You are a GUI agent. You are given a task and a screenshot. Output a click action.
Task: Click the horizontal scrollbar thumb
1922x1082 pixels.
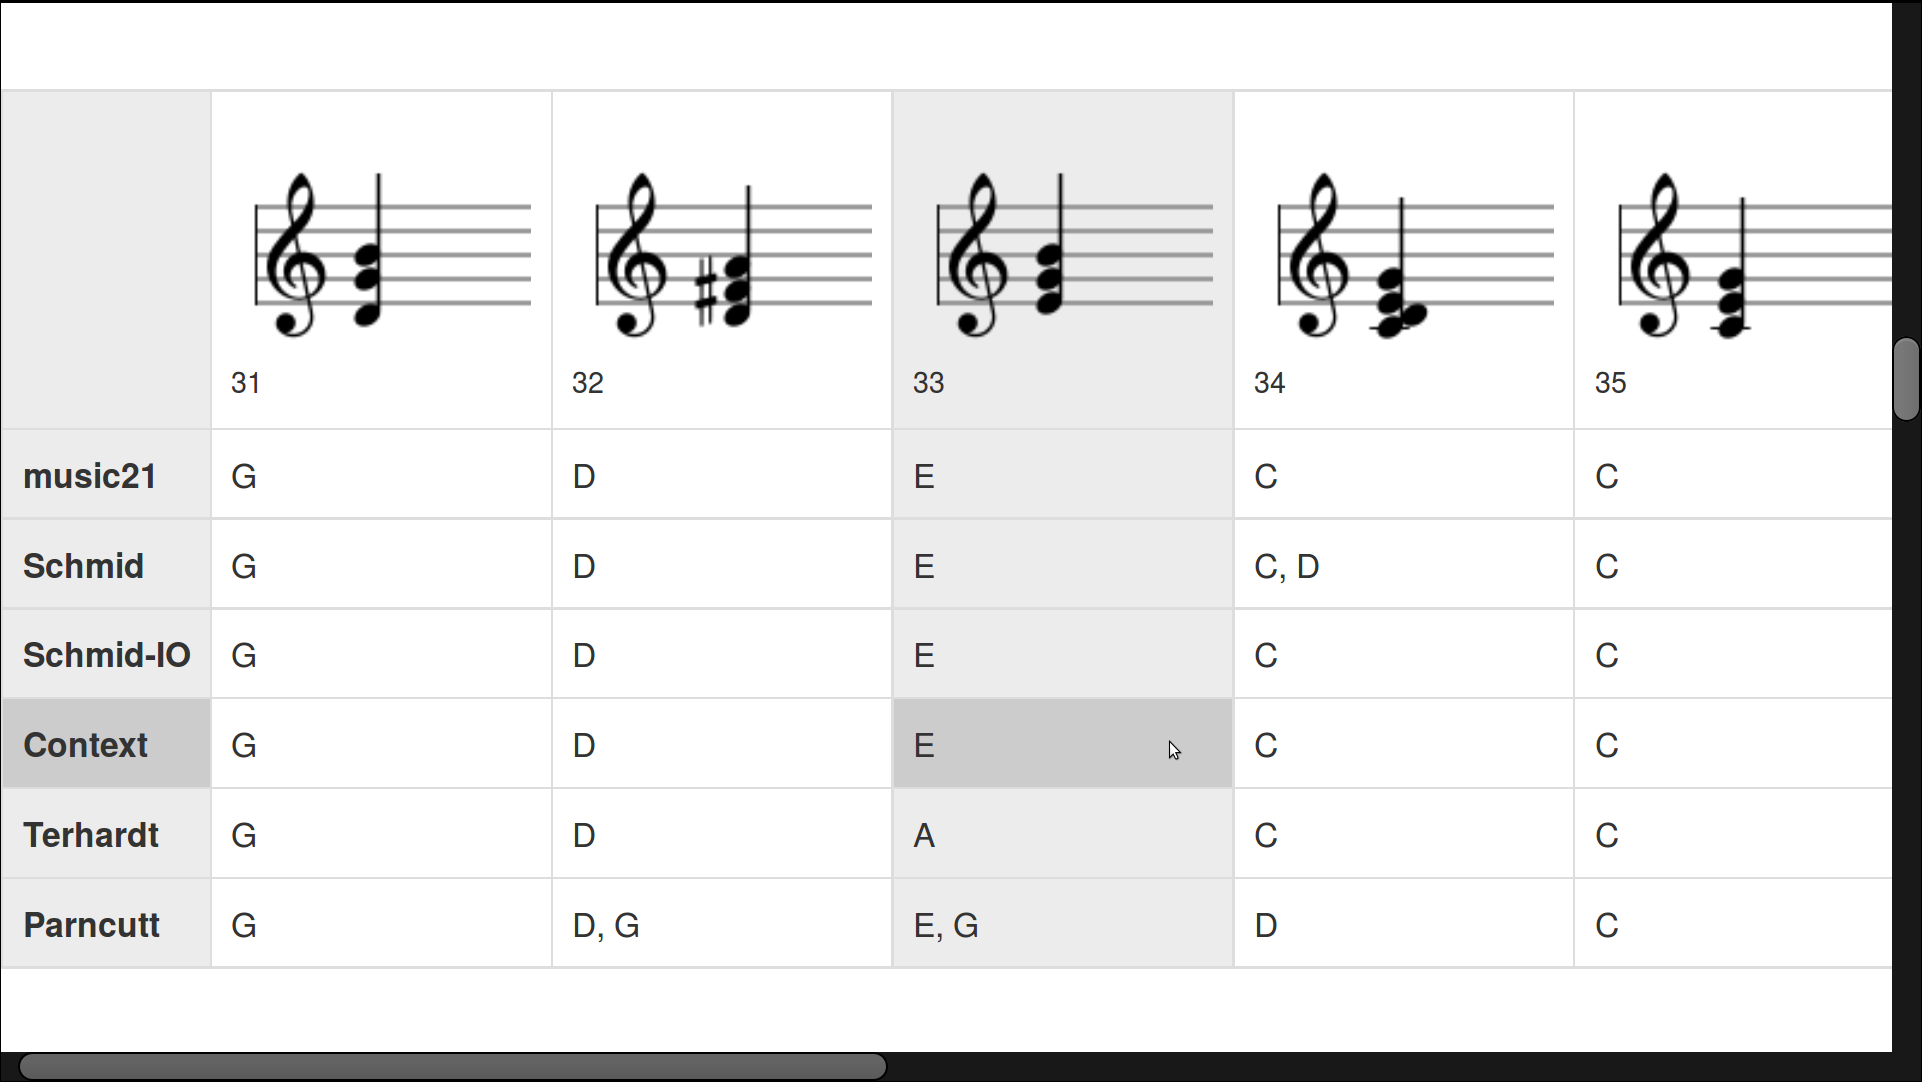tap(453, 1066)
